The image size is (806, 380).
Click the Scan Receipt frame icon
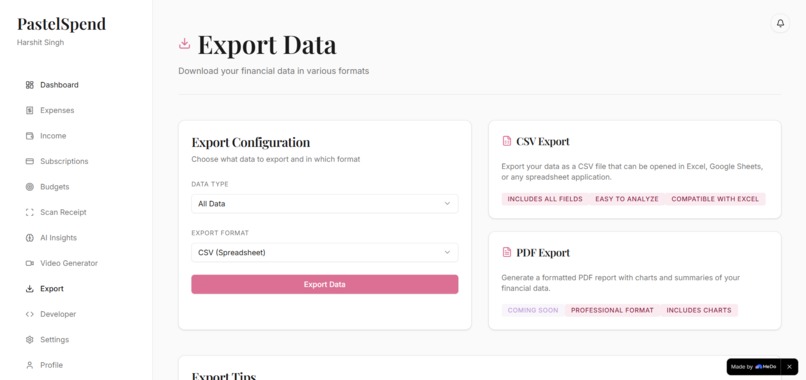tap(29, 212)
